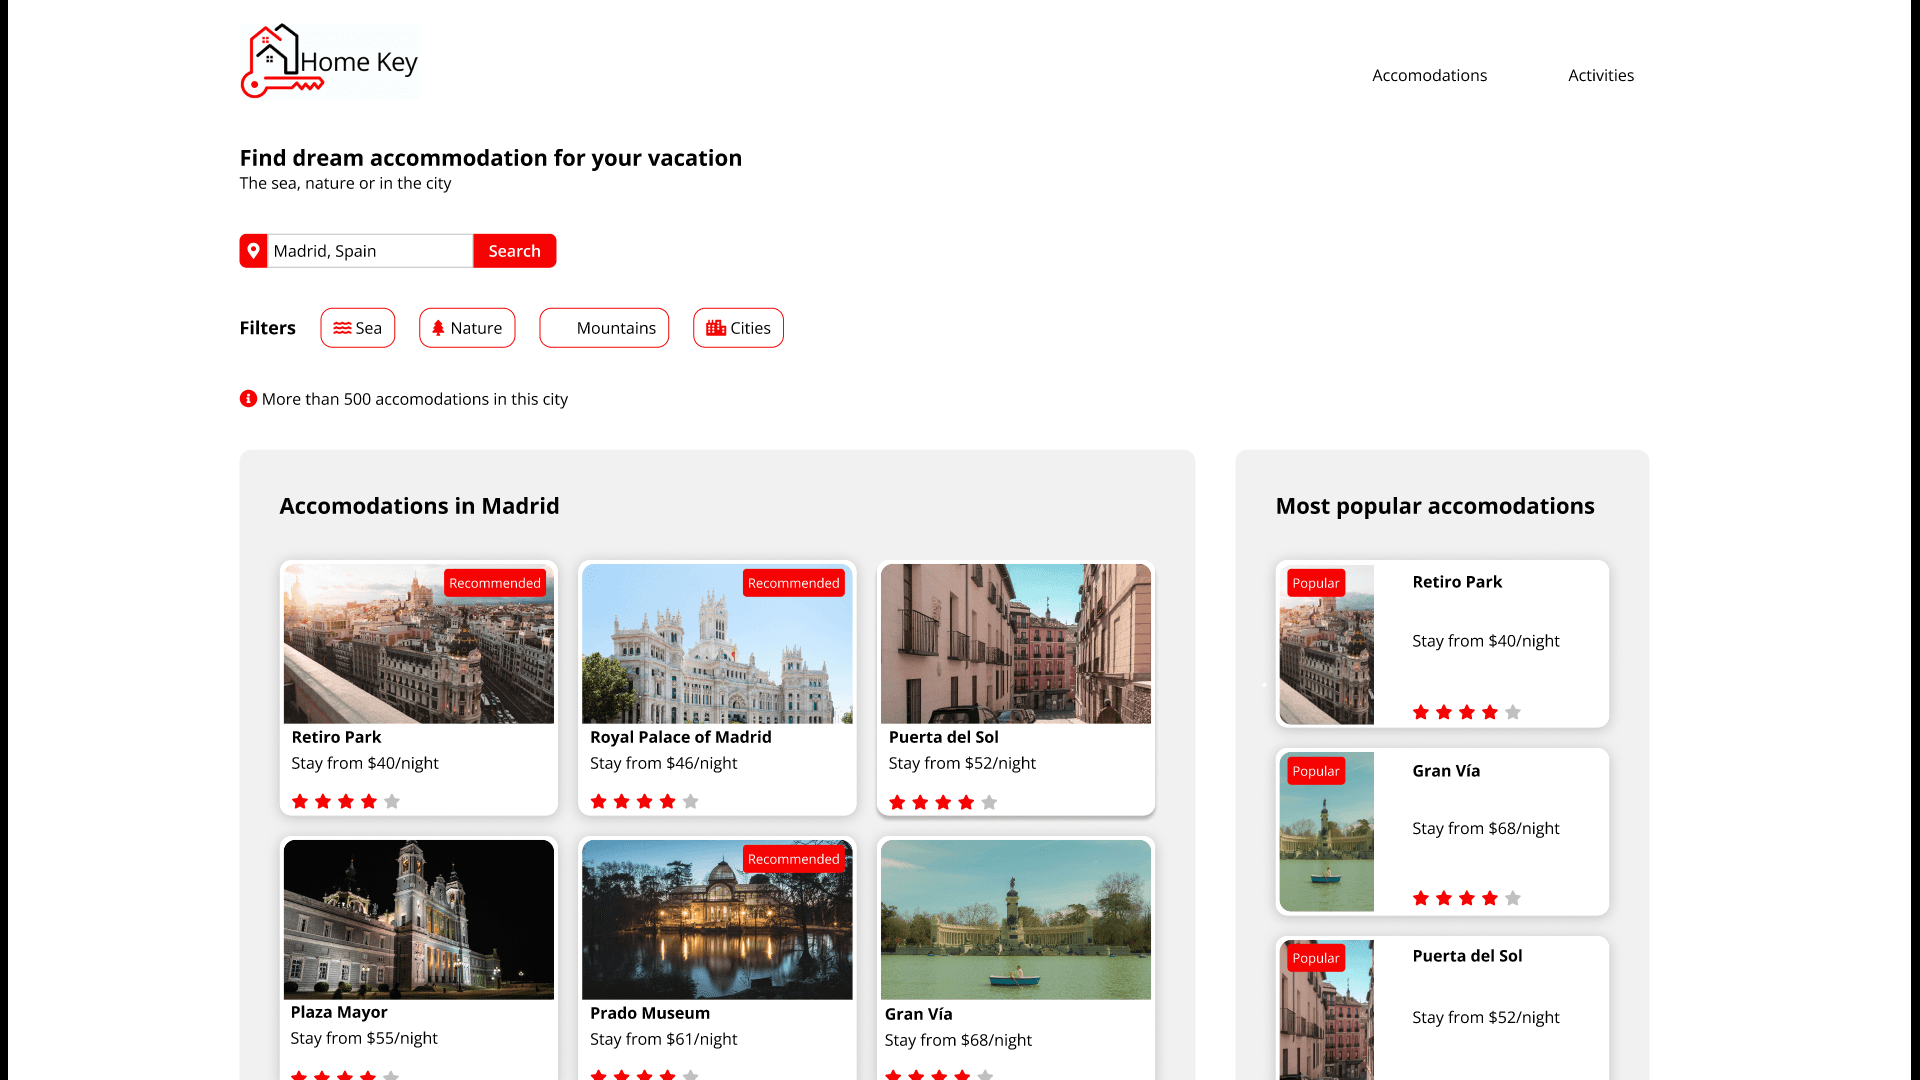The image size is (1920, 1080).
Task: Click the Popular badge on Puerta del Sol
Action: tap(1316, 958)
